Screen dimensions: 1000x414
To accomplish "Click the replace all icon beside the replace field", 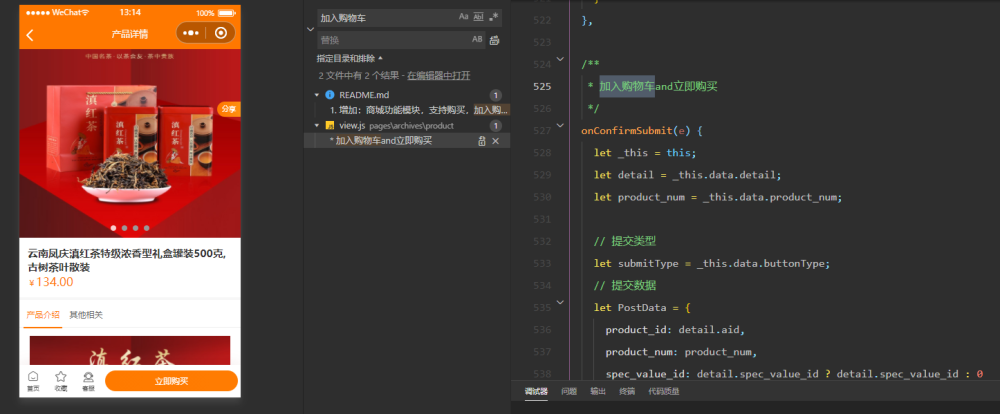I will (x=494, y=40).
